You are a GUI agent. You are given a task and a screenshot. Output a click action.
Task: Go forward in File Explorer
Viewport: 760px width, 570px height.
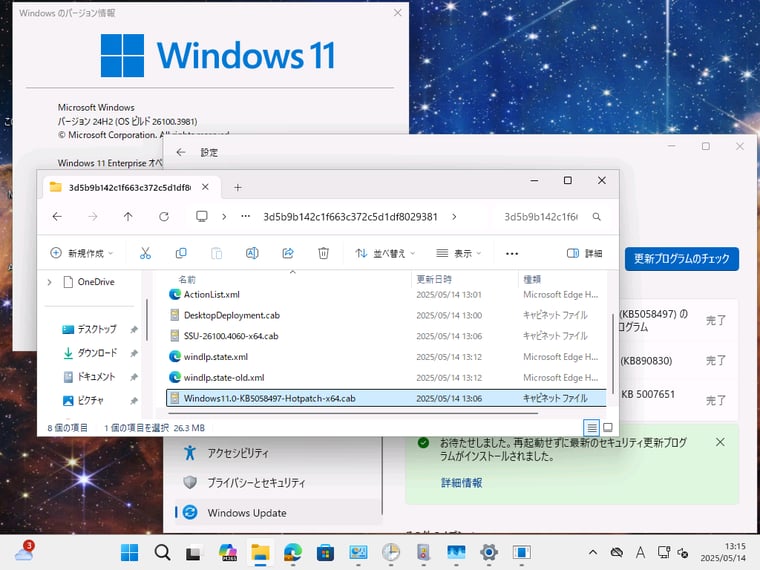(x=93, y=217)
